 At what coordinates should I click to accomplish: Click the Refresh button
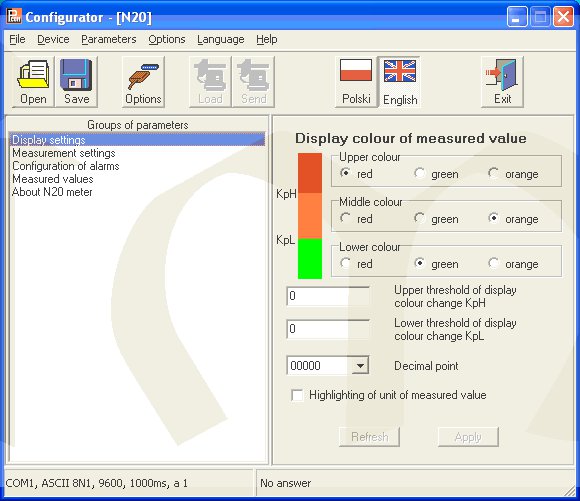point(369,437)
